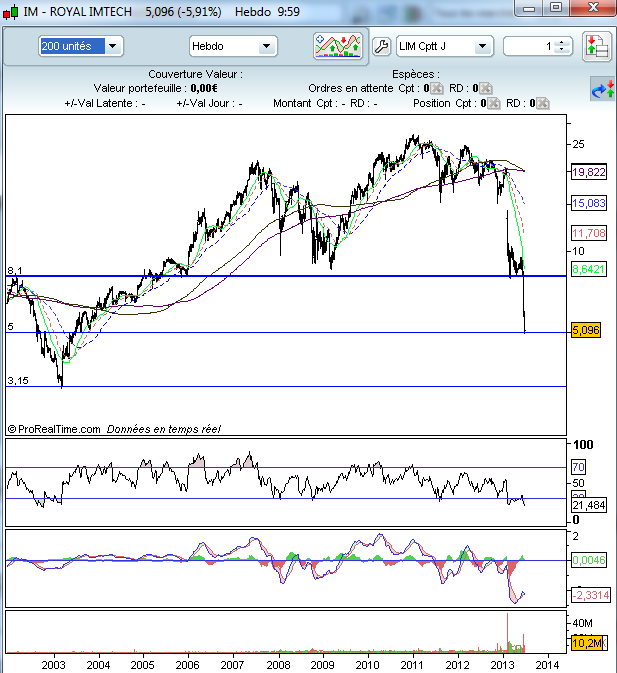The image size is (617, 673).
Task: Select the 11,708 moving average price label
Action: [x=589, y=233]
